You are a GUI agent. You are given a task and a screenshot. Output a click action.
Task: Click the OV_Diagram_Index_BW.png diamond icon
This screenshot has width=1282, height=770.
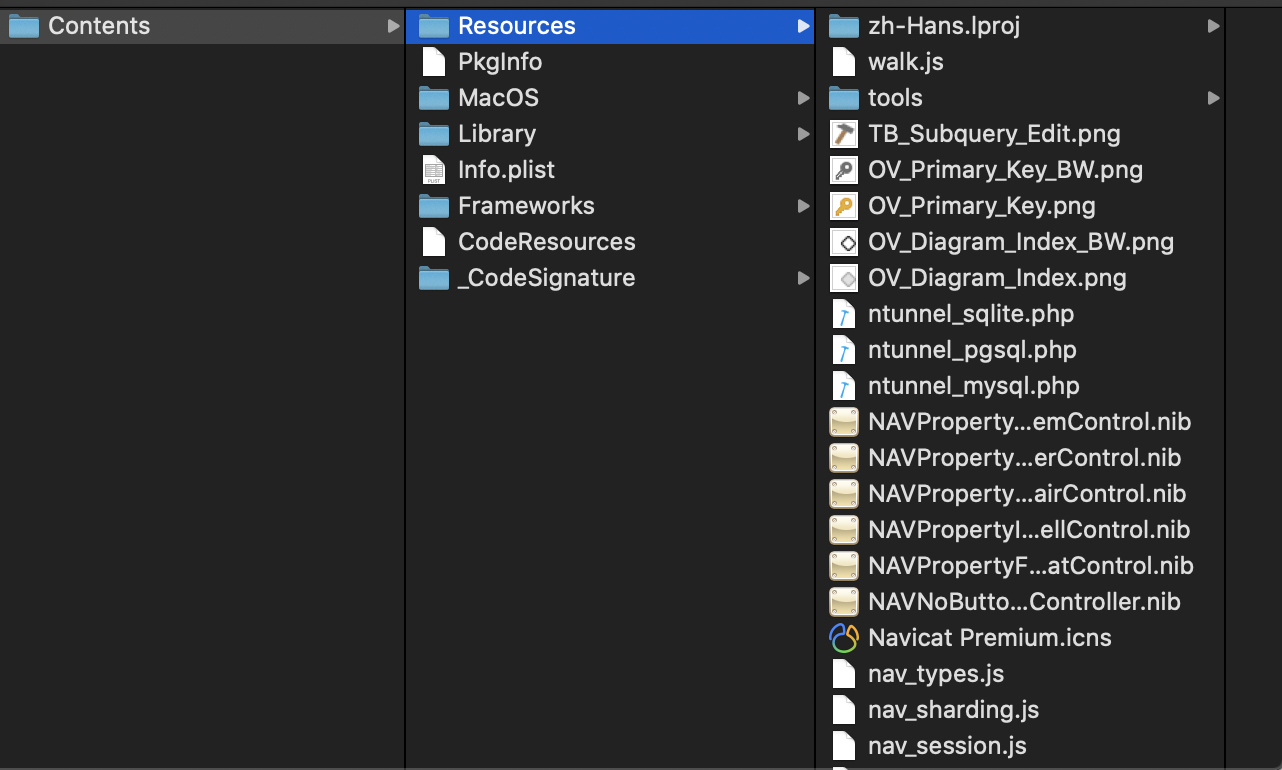845,242
